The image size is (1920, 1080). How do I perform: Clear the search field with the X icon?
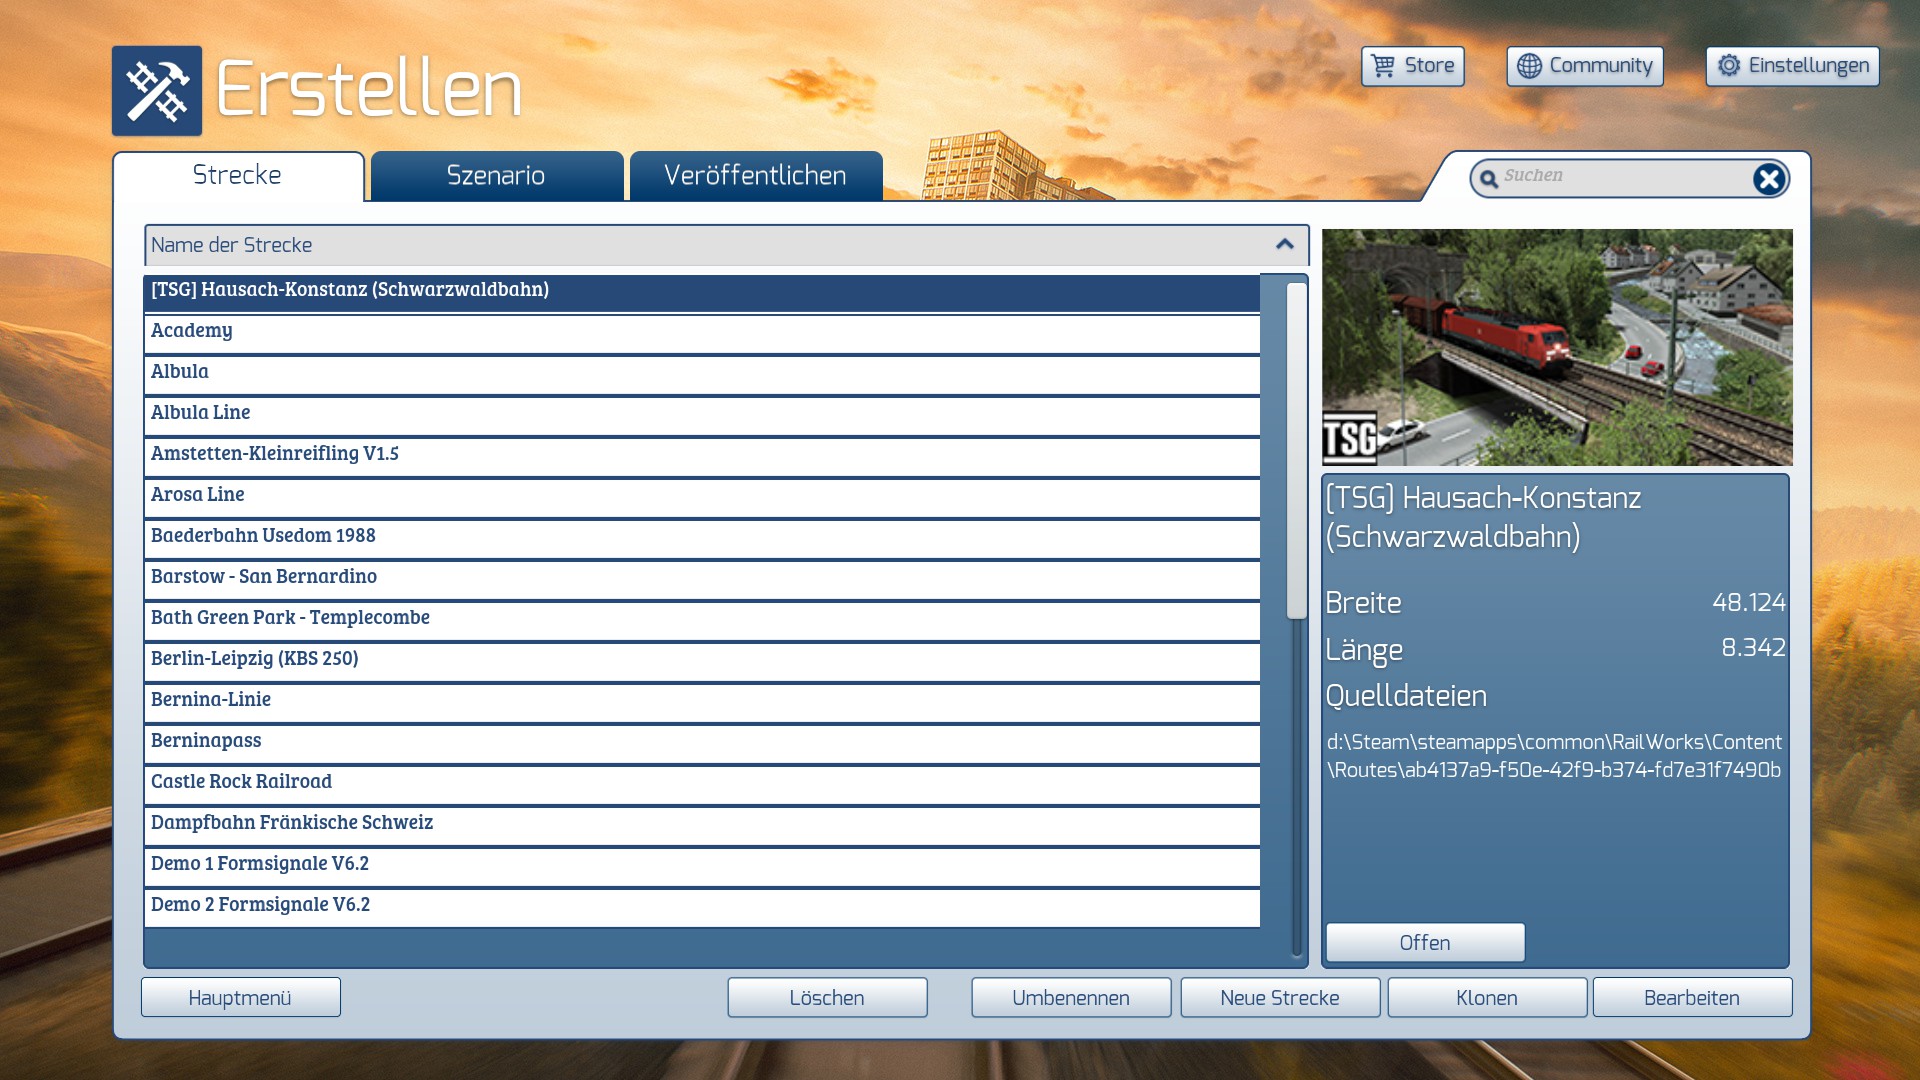(1768, 179)
